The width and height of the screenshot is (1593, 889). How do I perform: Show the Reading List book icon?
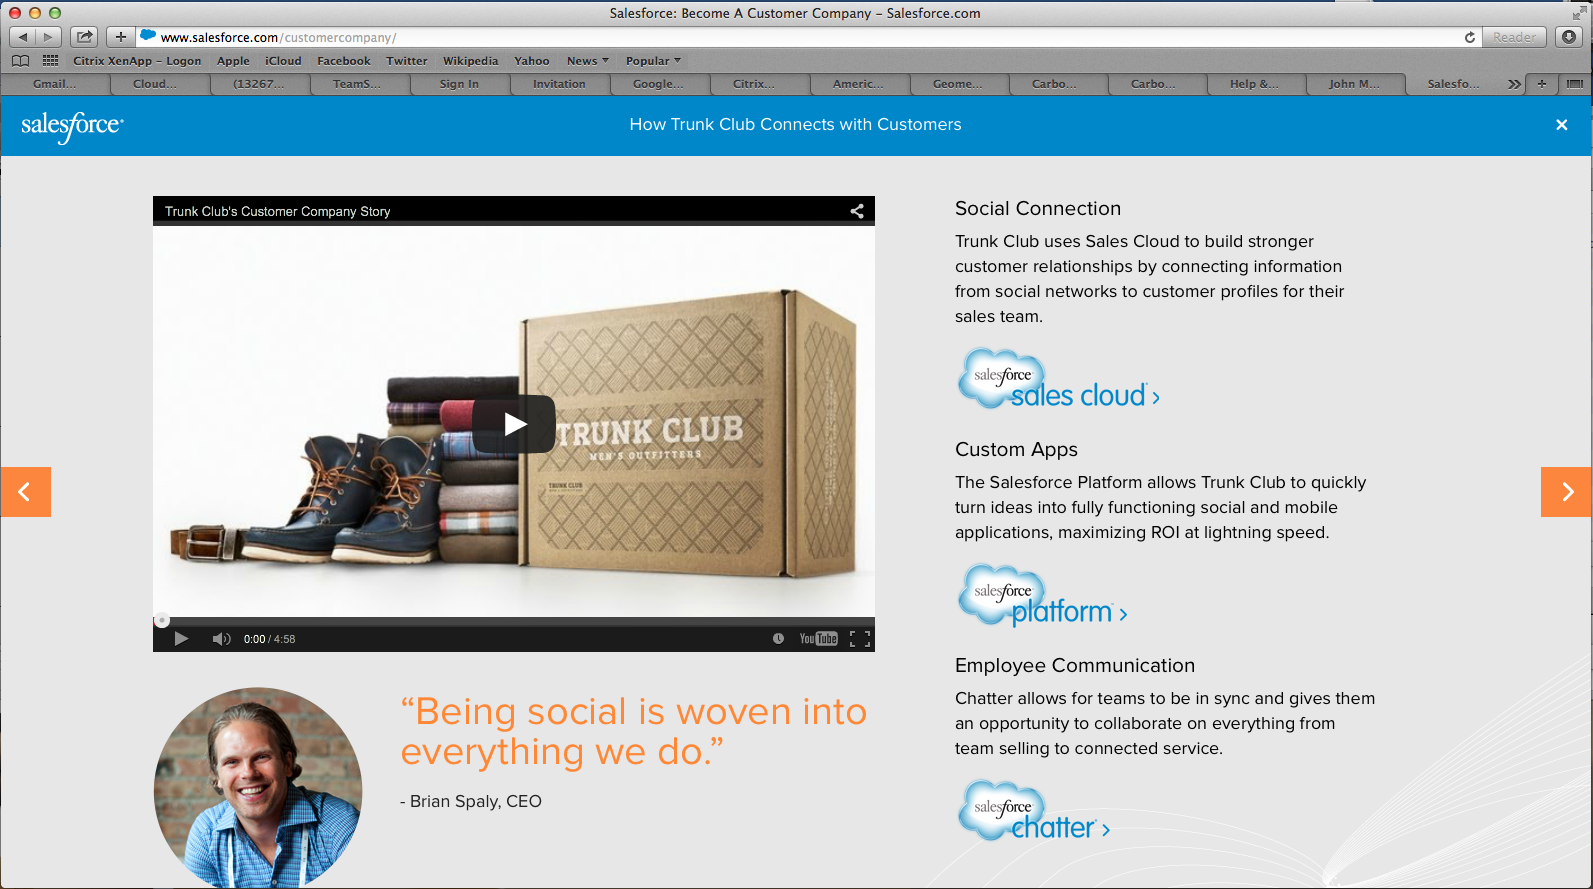click(21, 61)
